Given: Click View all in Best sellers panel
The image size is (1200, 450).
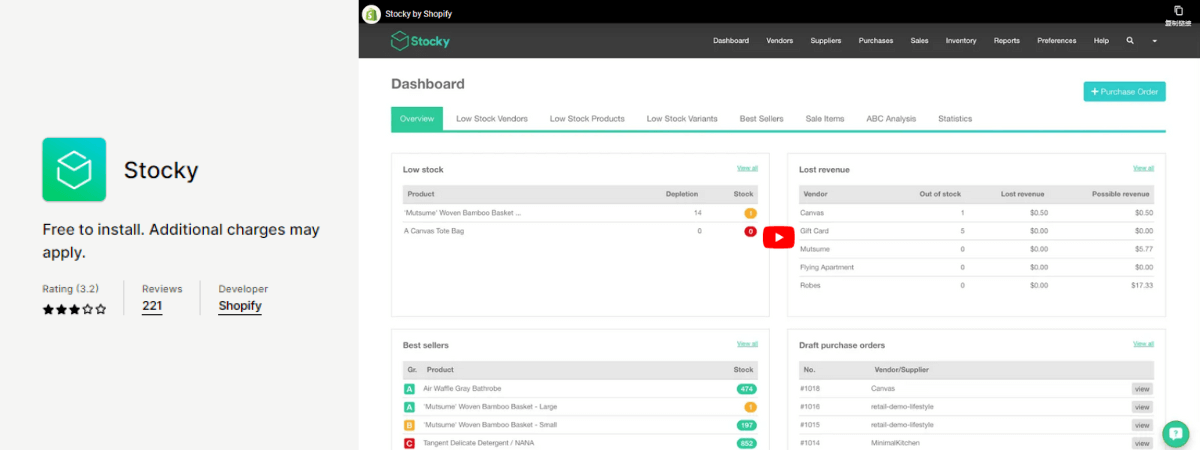Looking at the screenshot, I should click(x=747, y=343).
